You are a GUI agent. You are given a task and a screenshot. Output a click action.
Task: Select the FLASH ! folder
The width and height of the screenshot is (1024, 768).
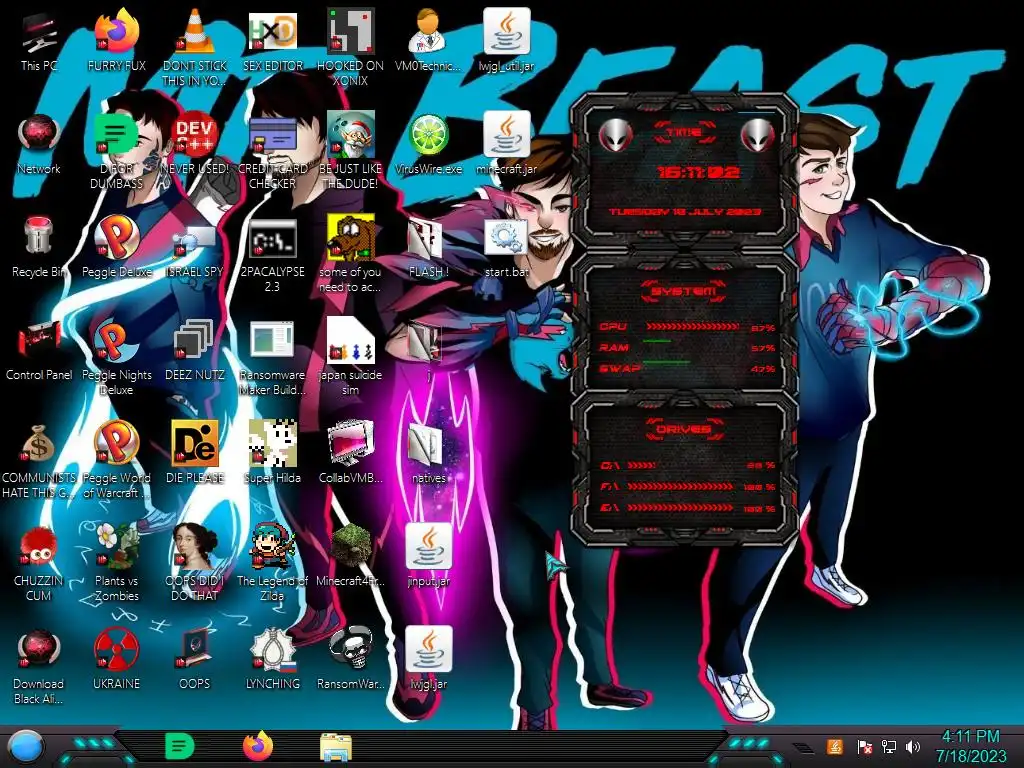pyautogui.click(x=428, y=248)
